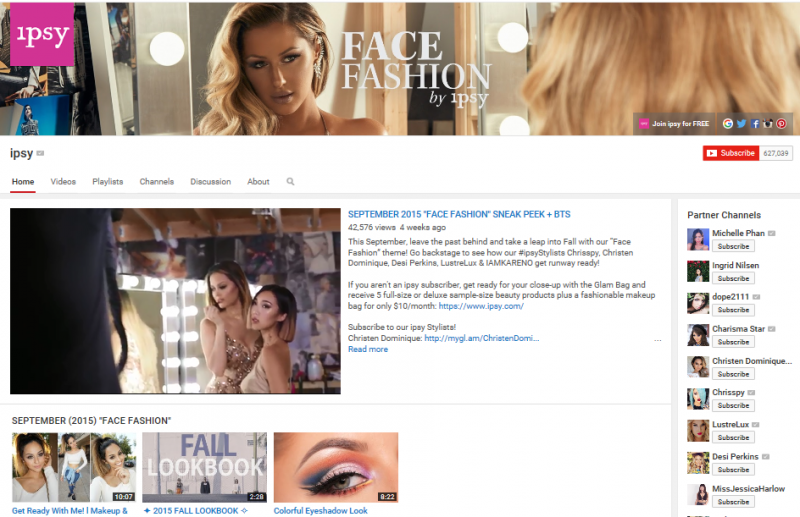
Task: Open September 2015 Face Fashion Sneak Peek title
Action: pos(459,214)
